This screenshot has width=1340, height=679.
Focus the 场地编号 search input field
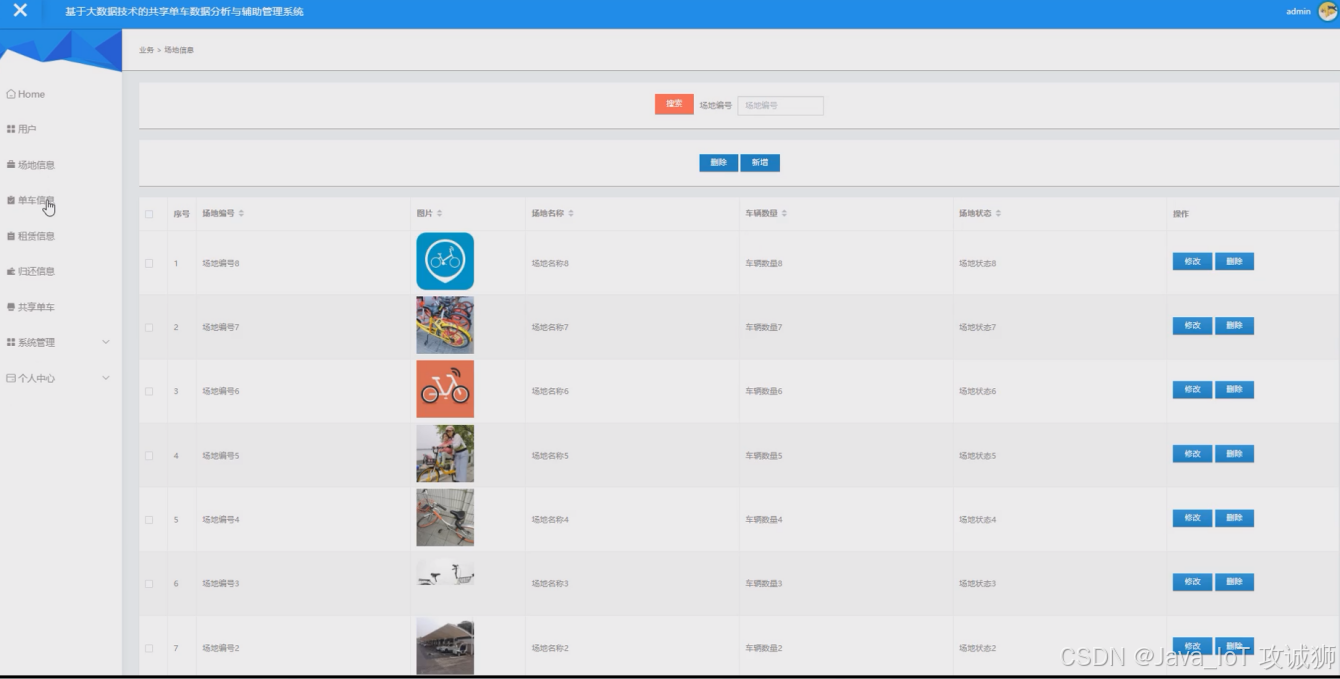pos(780,105)
